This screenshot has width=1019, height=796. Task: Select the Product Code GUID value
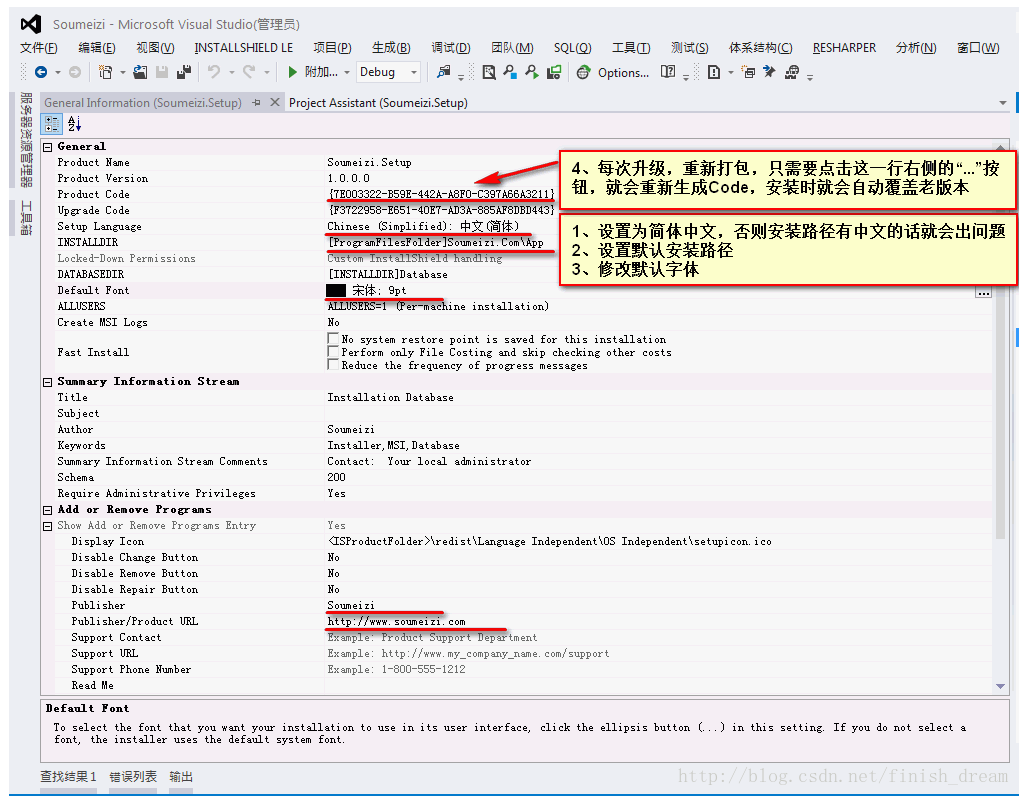pos(442,194)
